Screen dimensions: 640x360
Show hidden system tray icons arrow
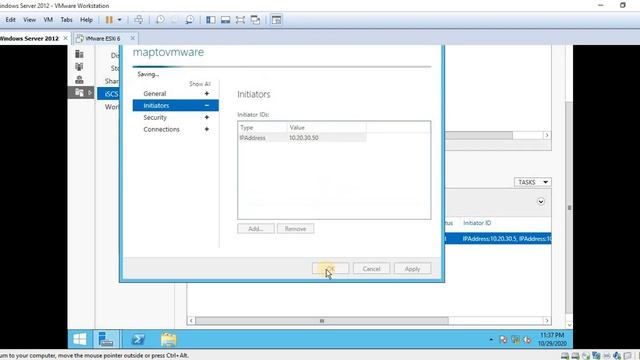(491, 339)
